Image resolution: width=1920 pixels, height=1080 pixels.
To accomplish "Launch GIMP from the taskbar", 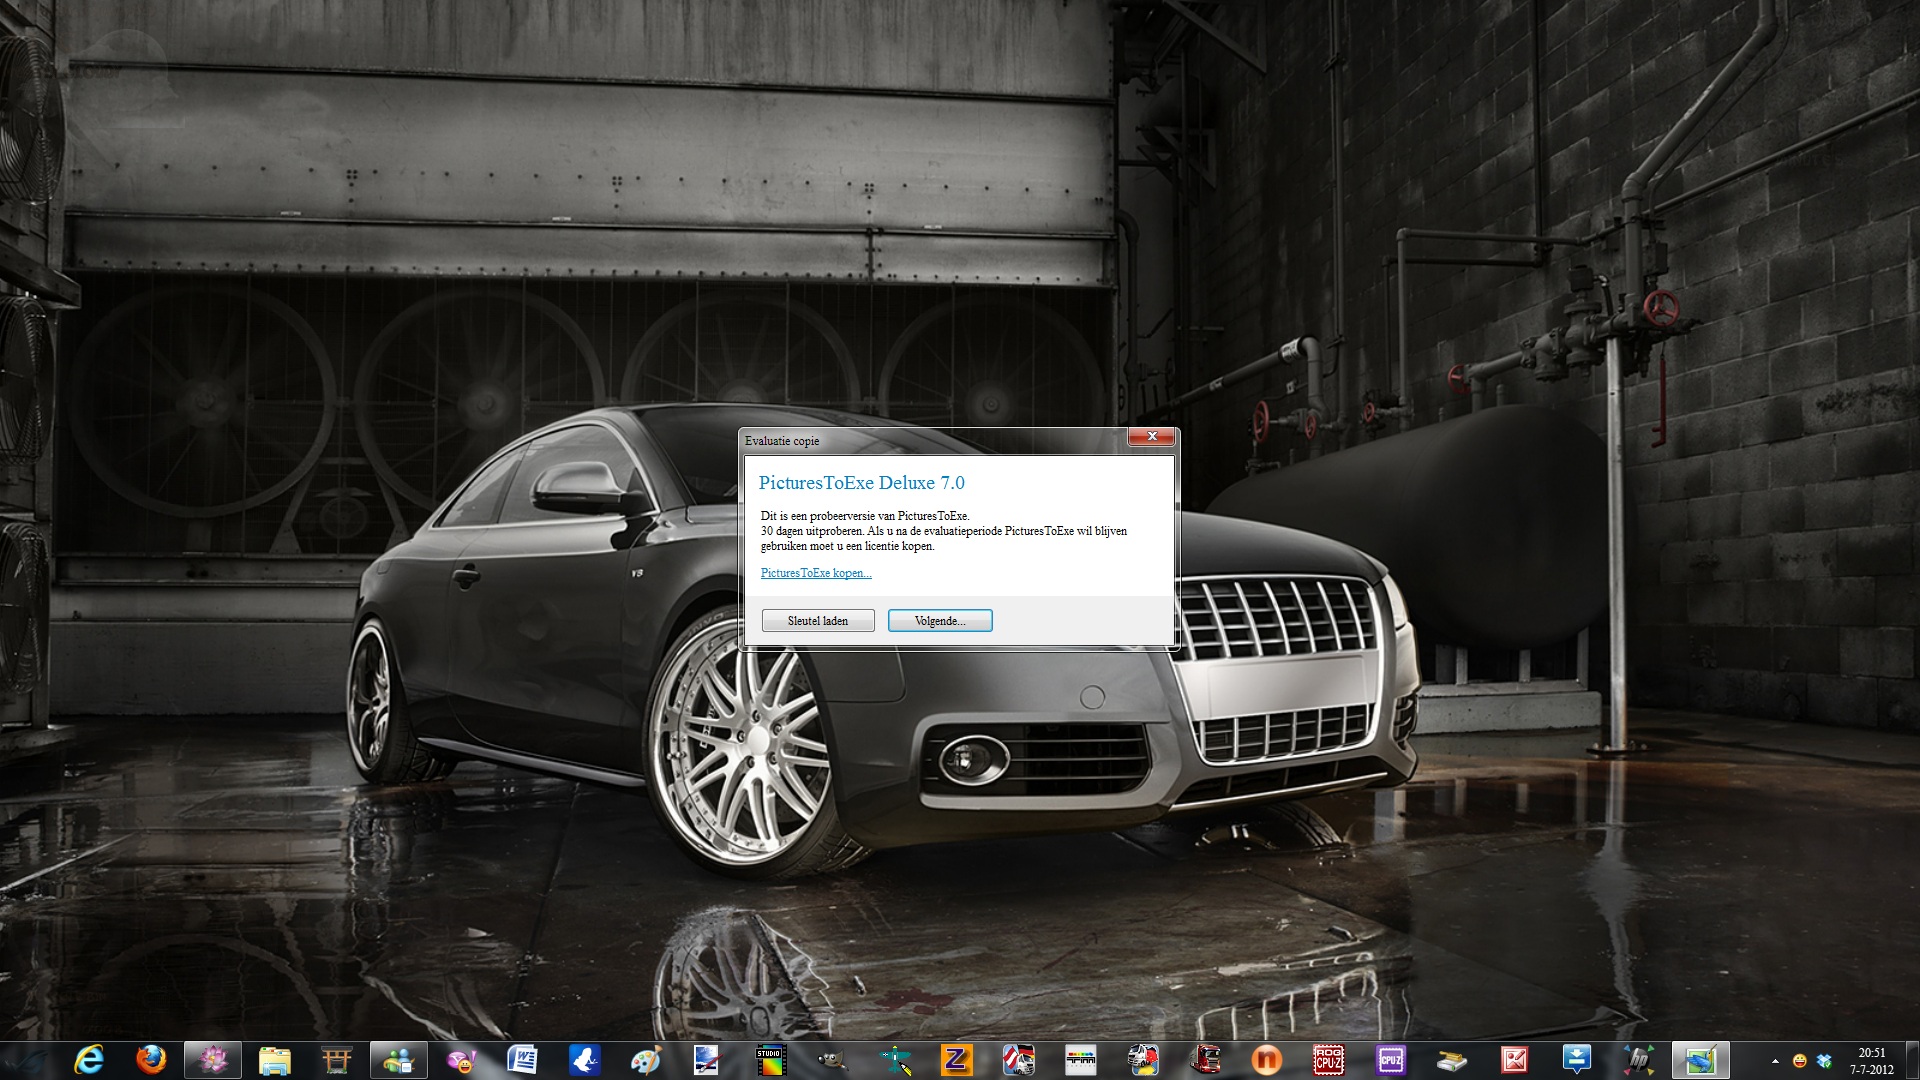I will 832,1060.
